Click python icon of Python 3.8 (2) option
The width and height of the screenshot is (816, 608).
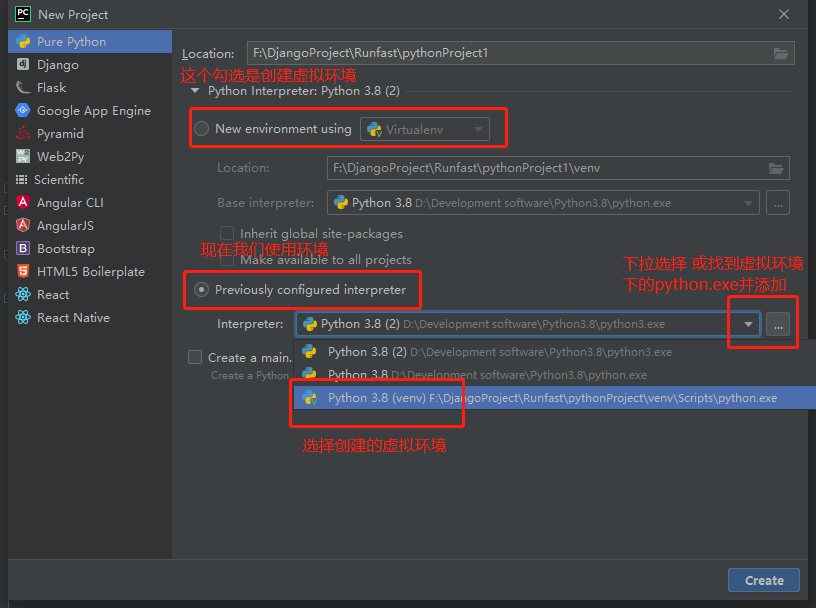(x=310, y=352)
